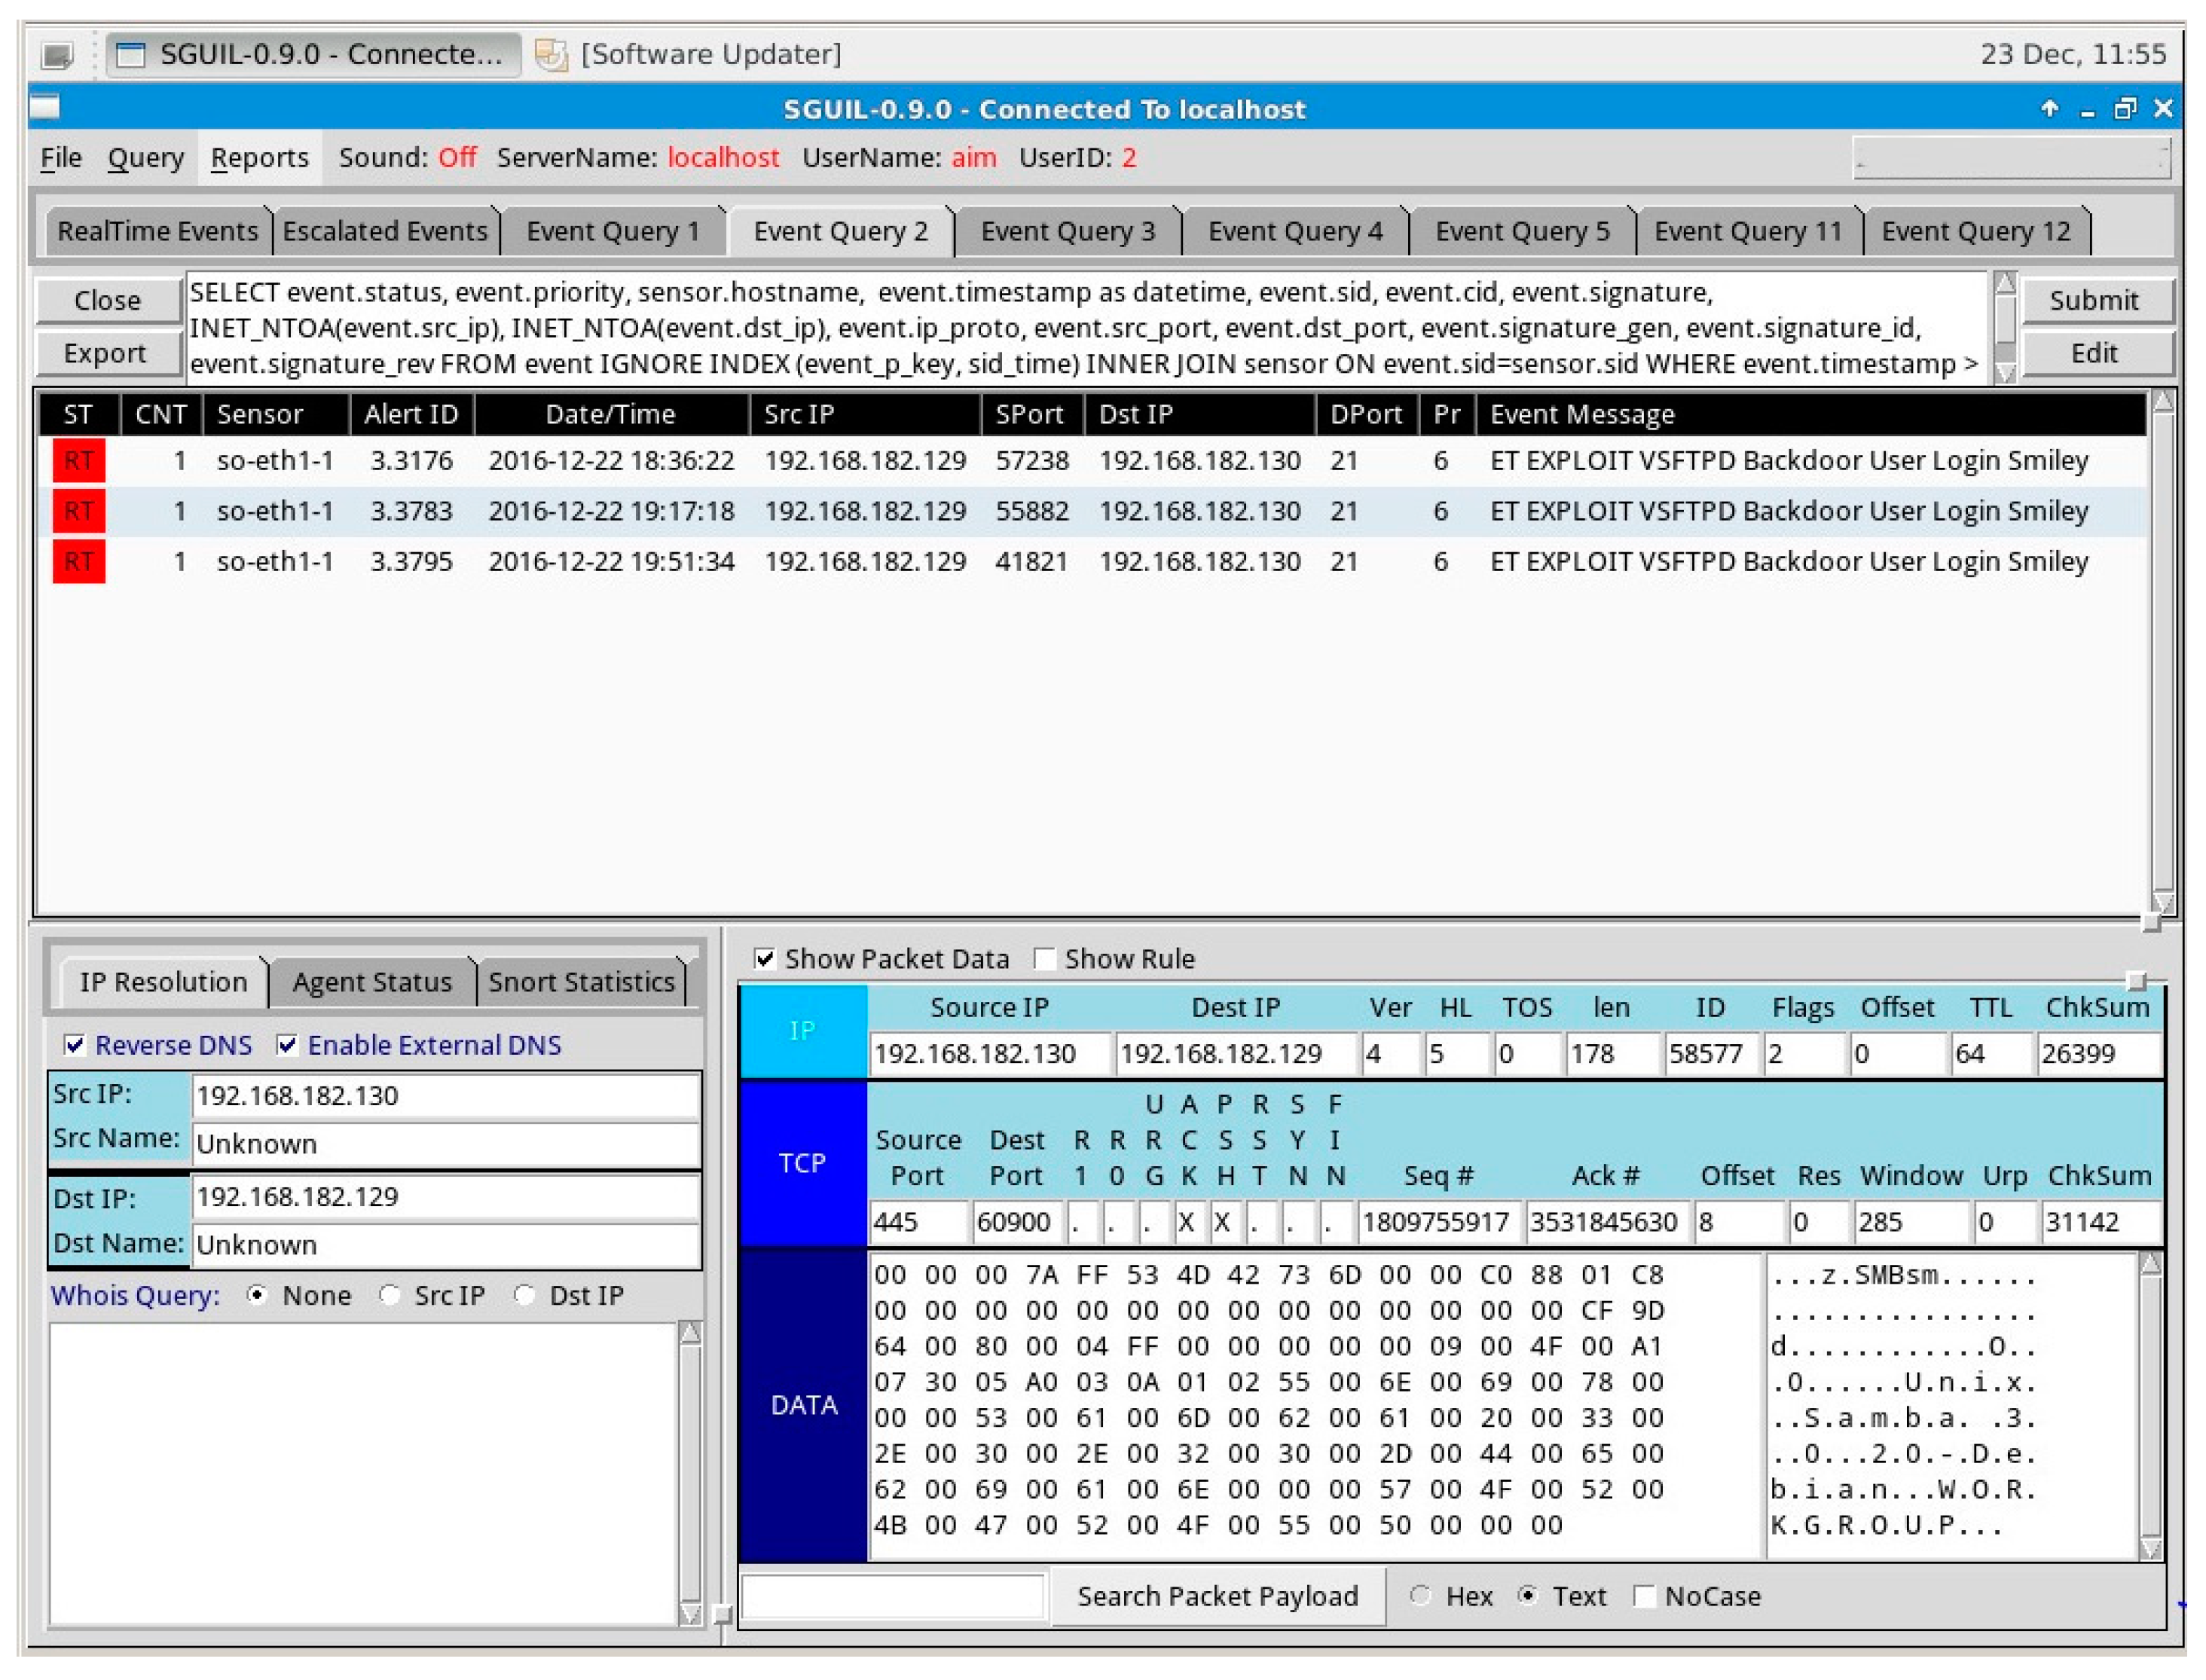
Task: Select the Hex search radio button
Action: coord(1420,1596)
